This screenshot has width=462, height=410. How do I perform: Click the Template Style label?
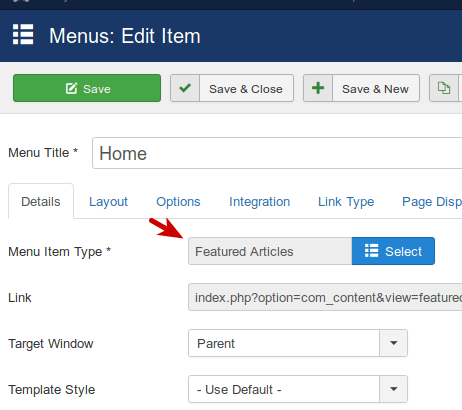coord(52,390)
